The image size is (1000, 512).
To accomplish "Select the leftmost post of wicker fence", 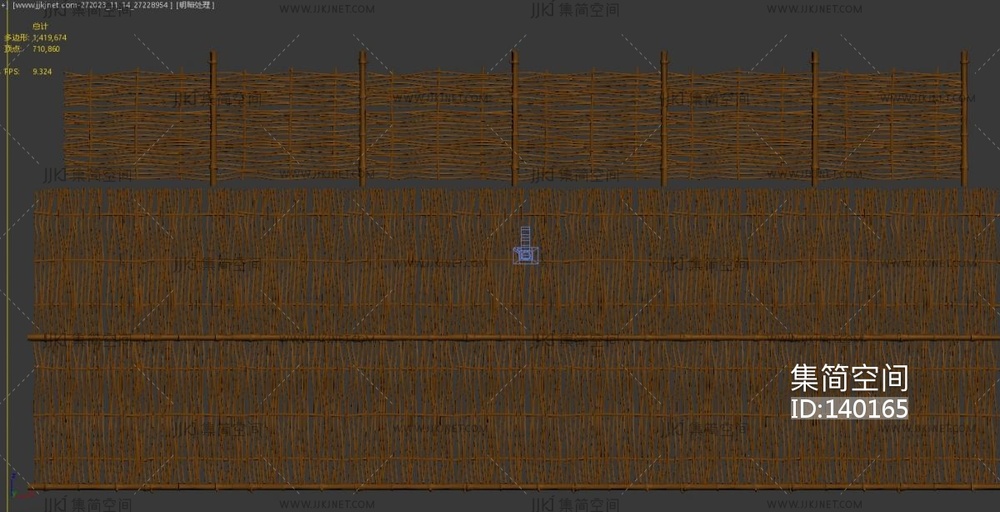I will (212, 120).
